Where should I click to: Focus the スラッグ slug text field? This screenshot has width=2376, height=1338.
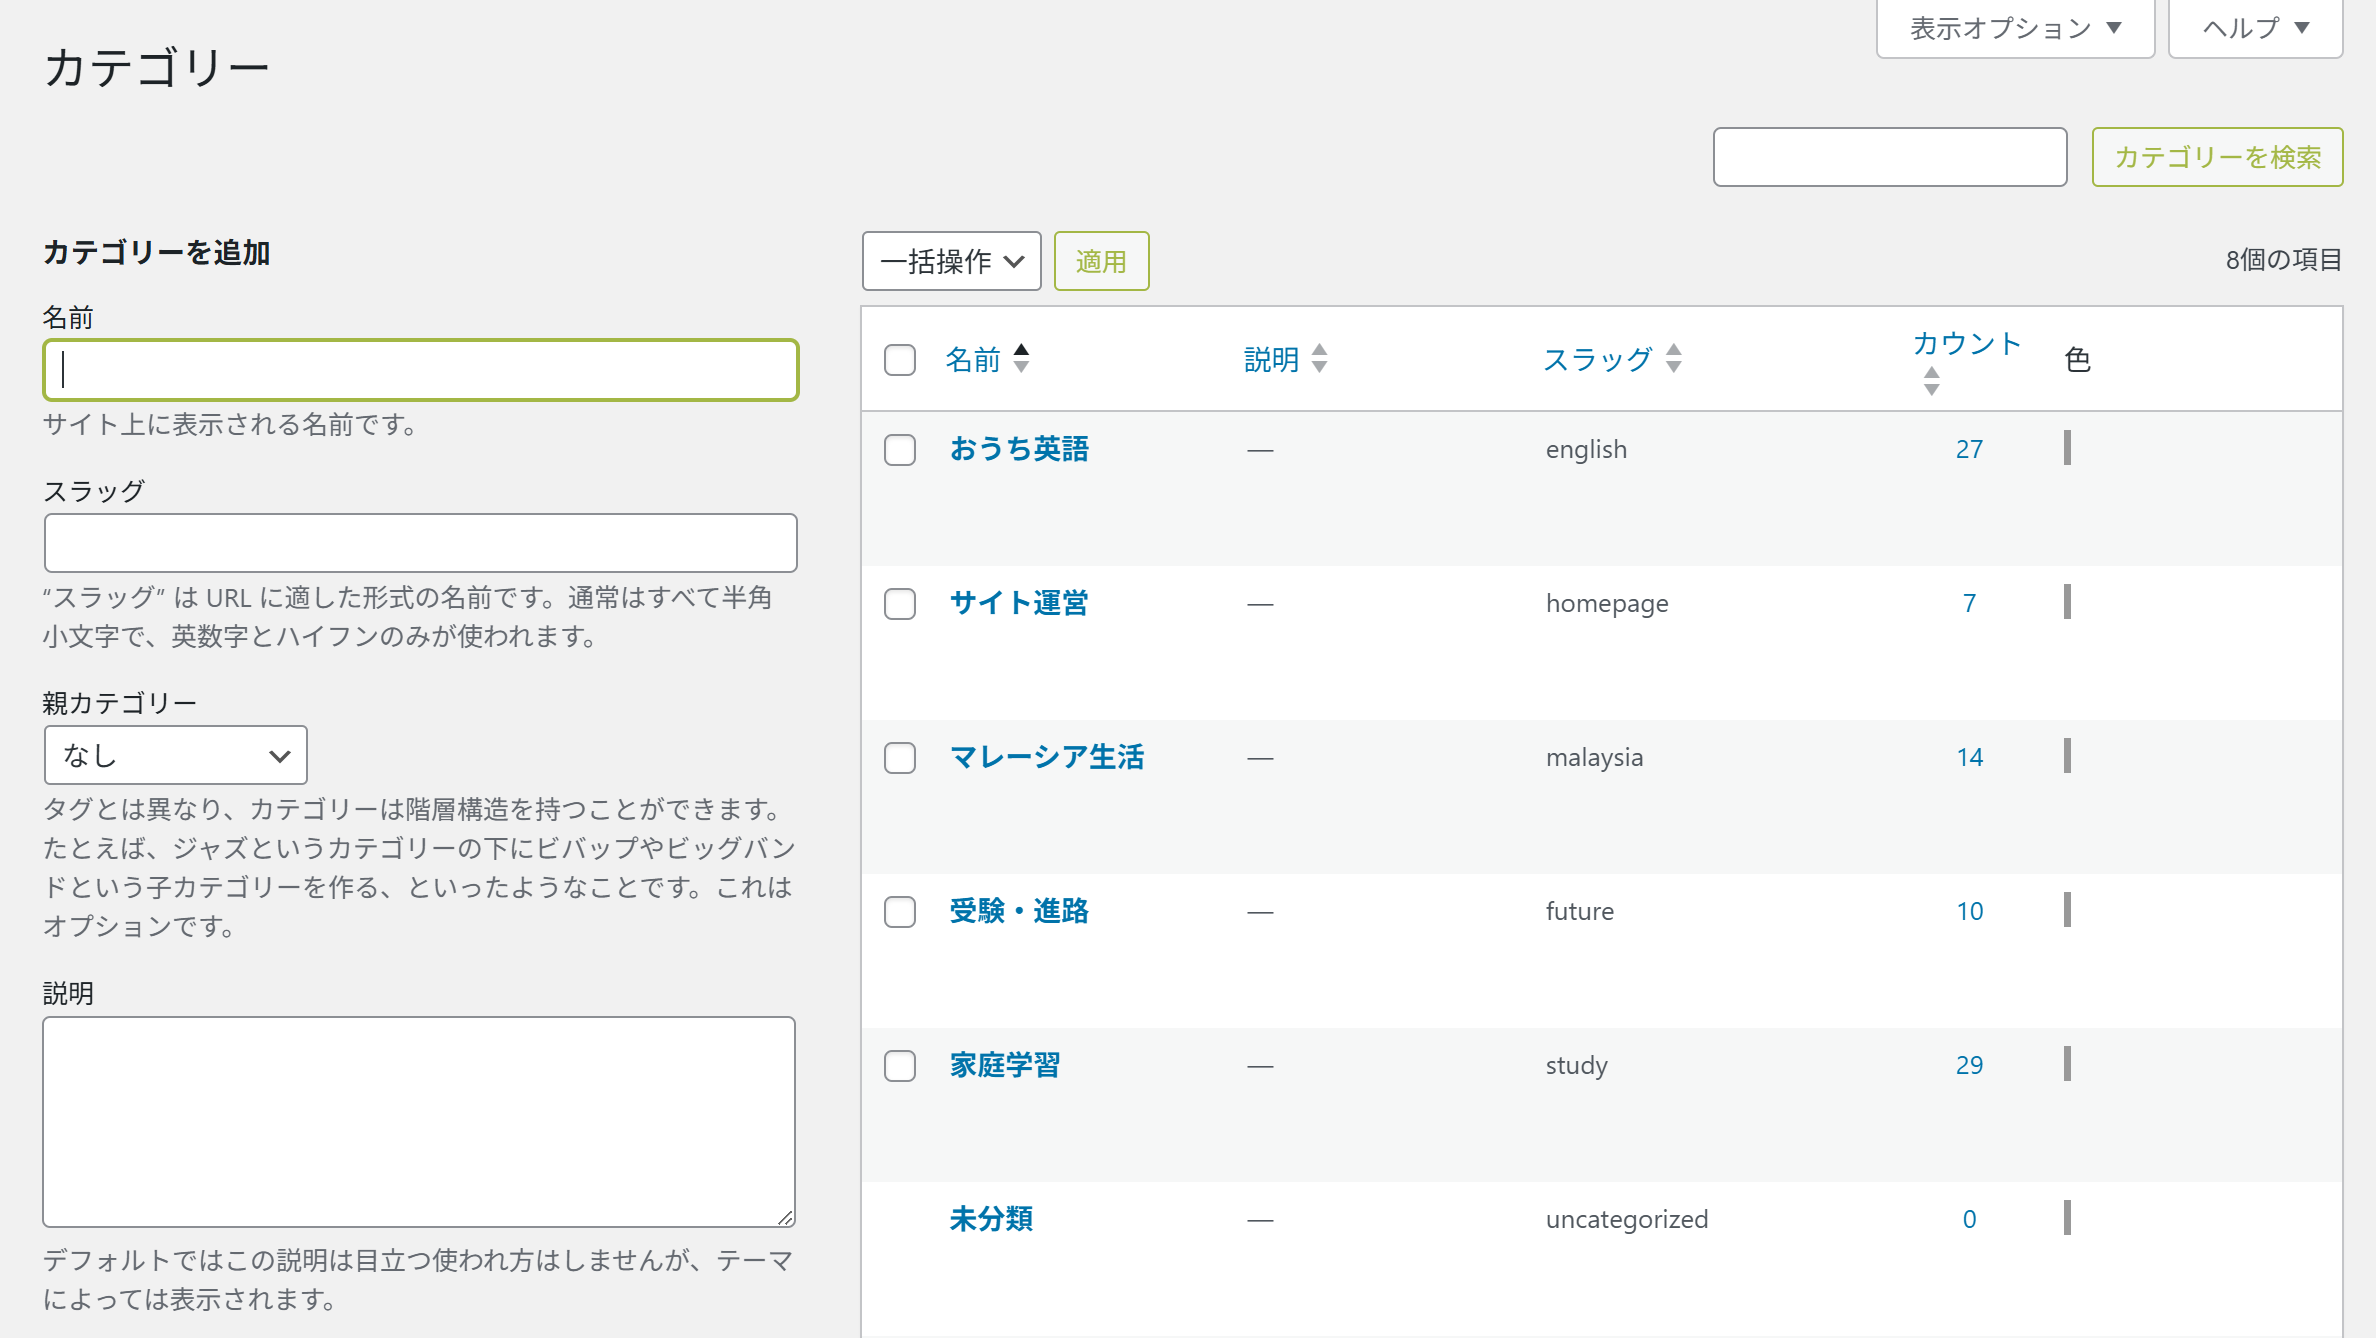pyautogui.click(x=420, y=543)
